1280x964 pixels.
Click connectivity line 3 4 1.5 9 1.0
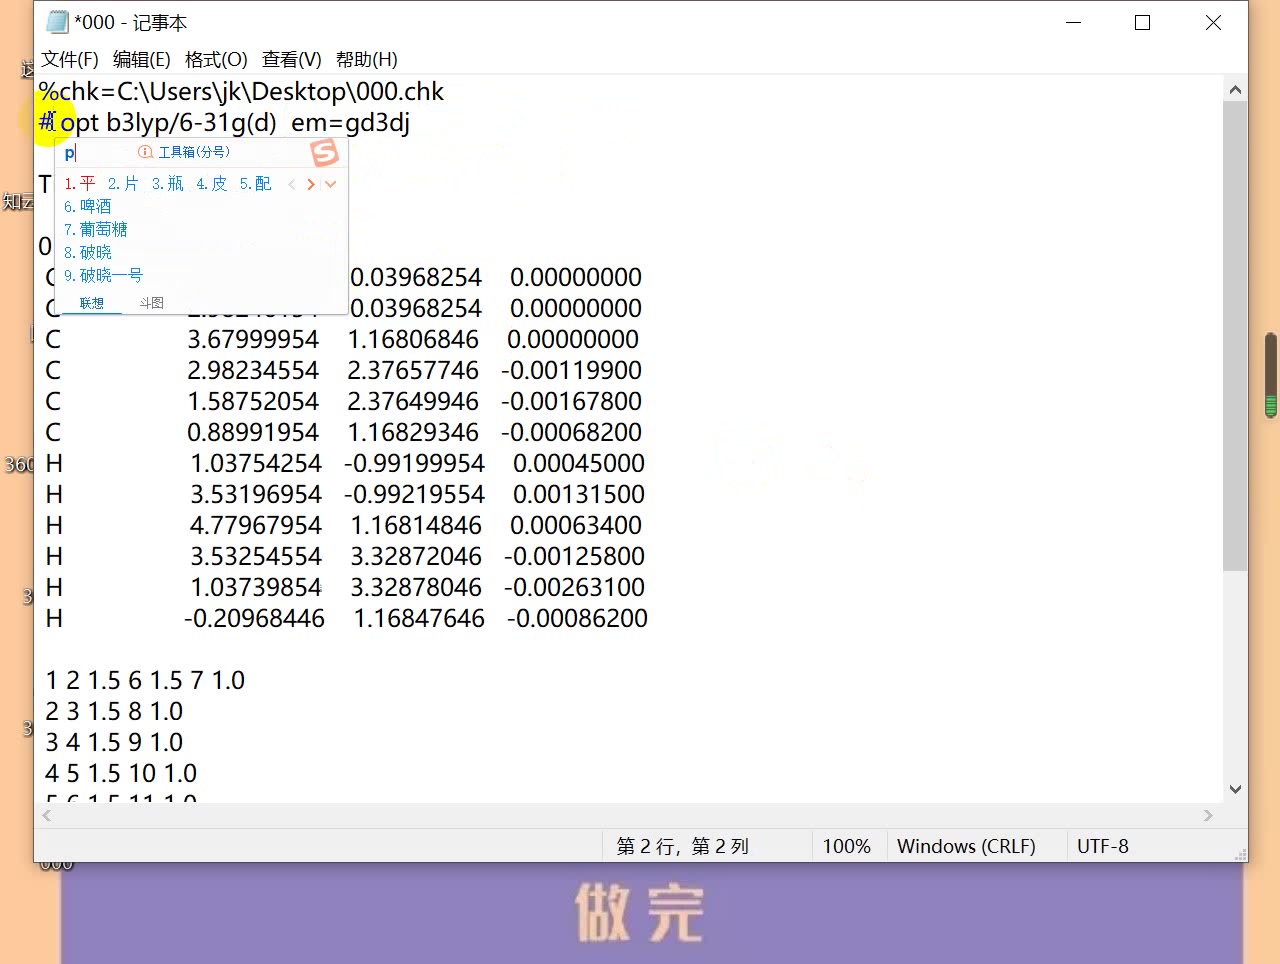(x=114, y=743)
